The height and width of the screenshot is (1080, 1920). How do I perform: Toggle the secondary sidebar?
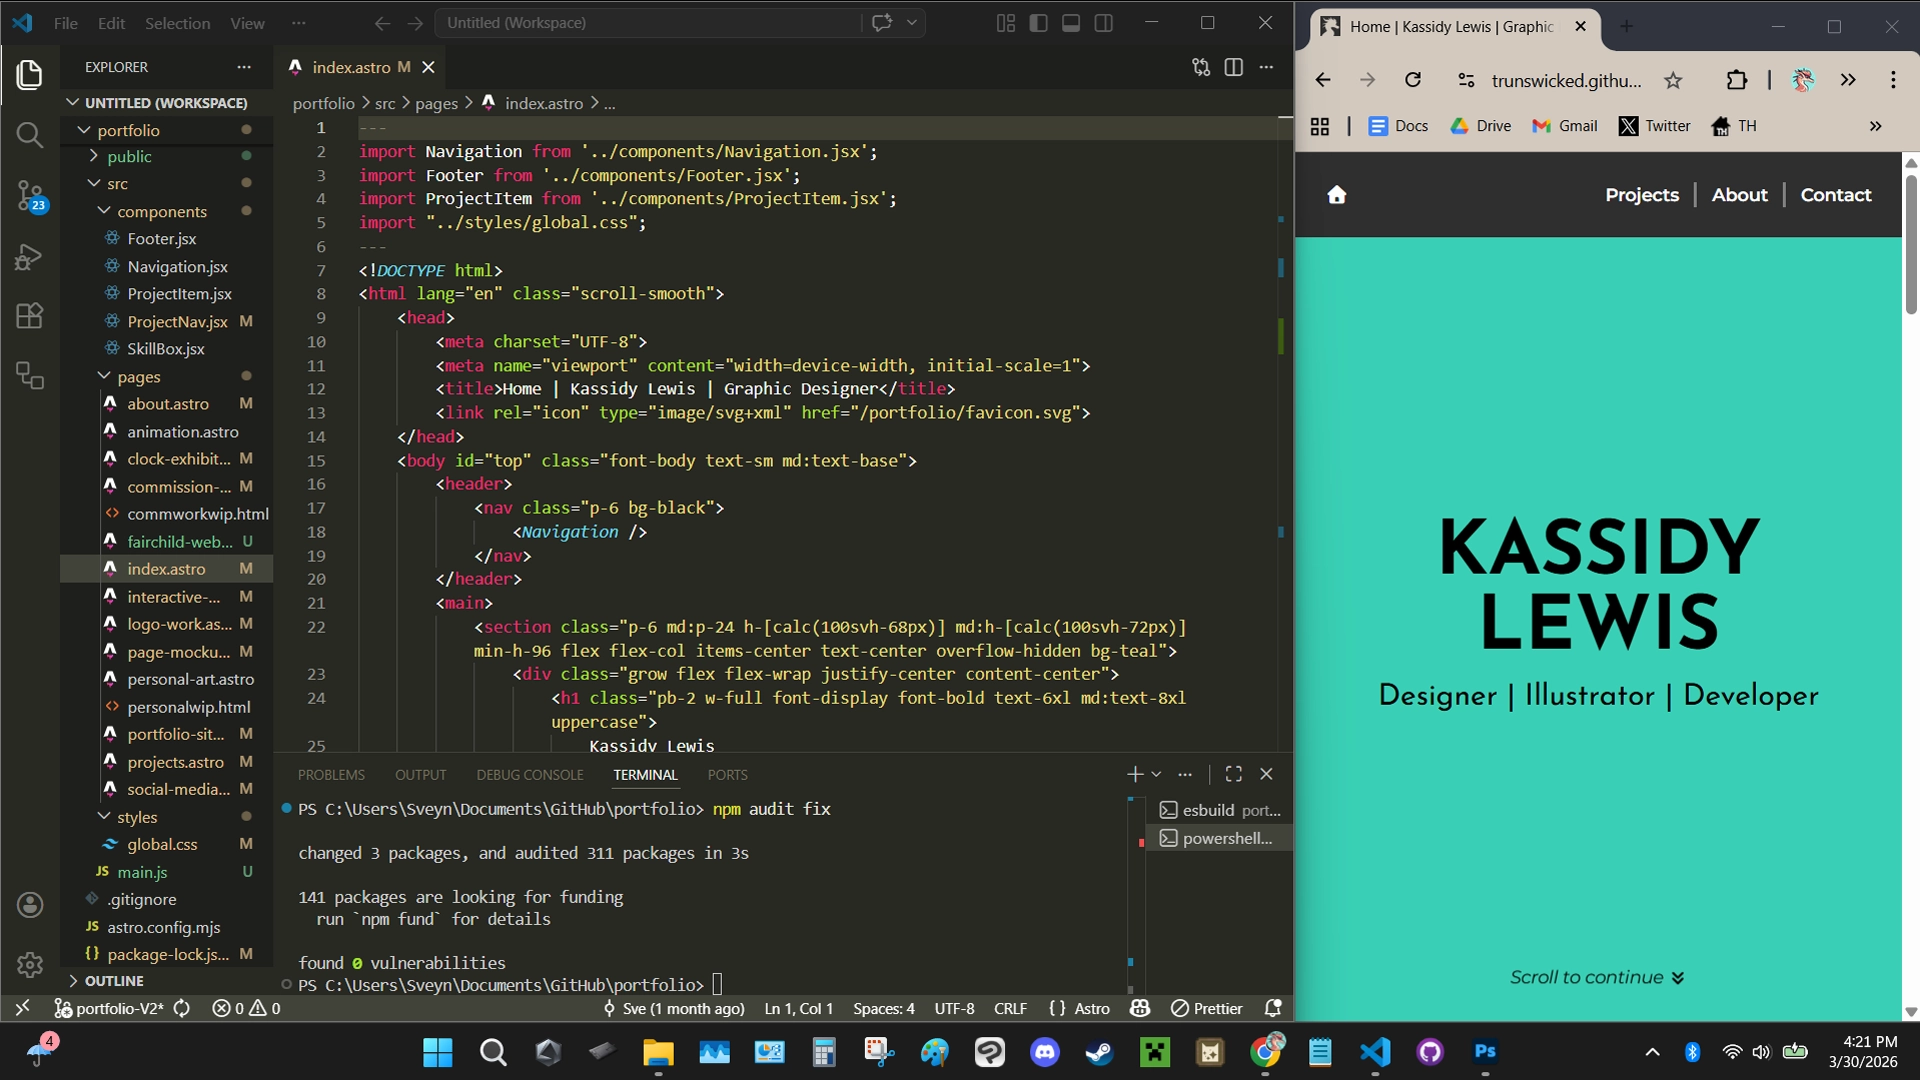(1104, 22)
